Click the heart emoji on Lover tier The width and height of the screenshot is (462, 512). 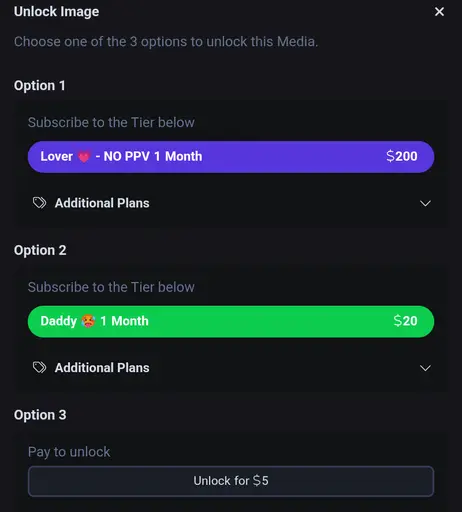click(x=84, y=156)
